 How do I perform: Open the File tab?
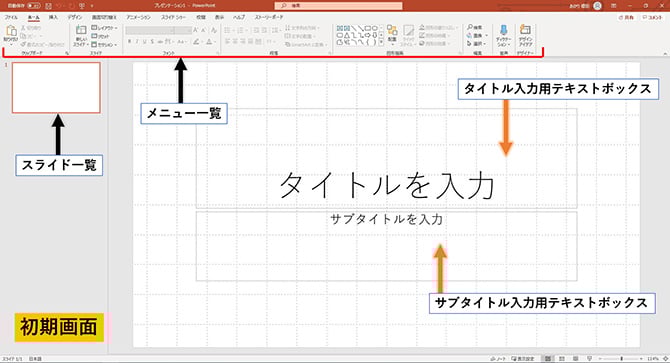[x=11, y=17]
